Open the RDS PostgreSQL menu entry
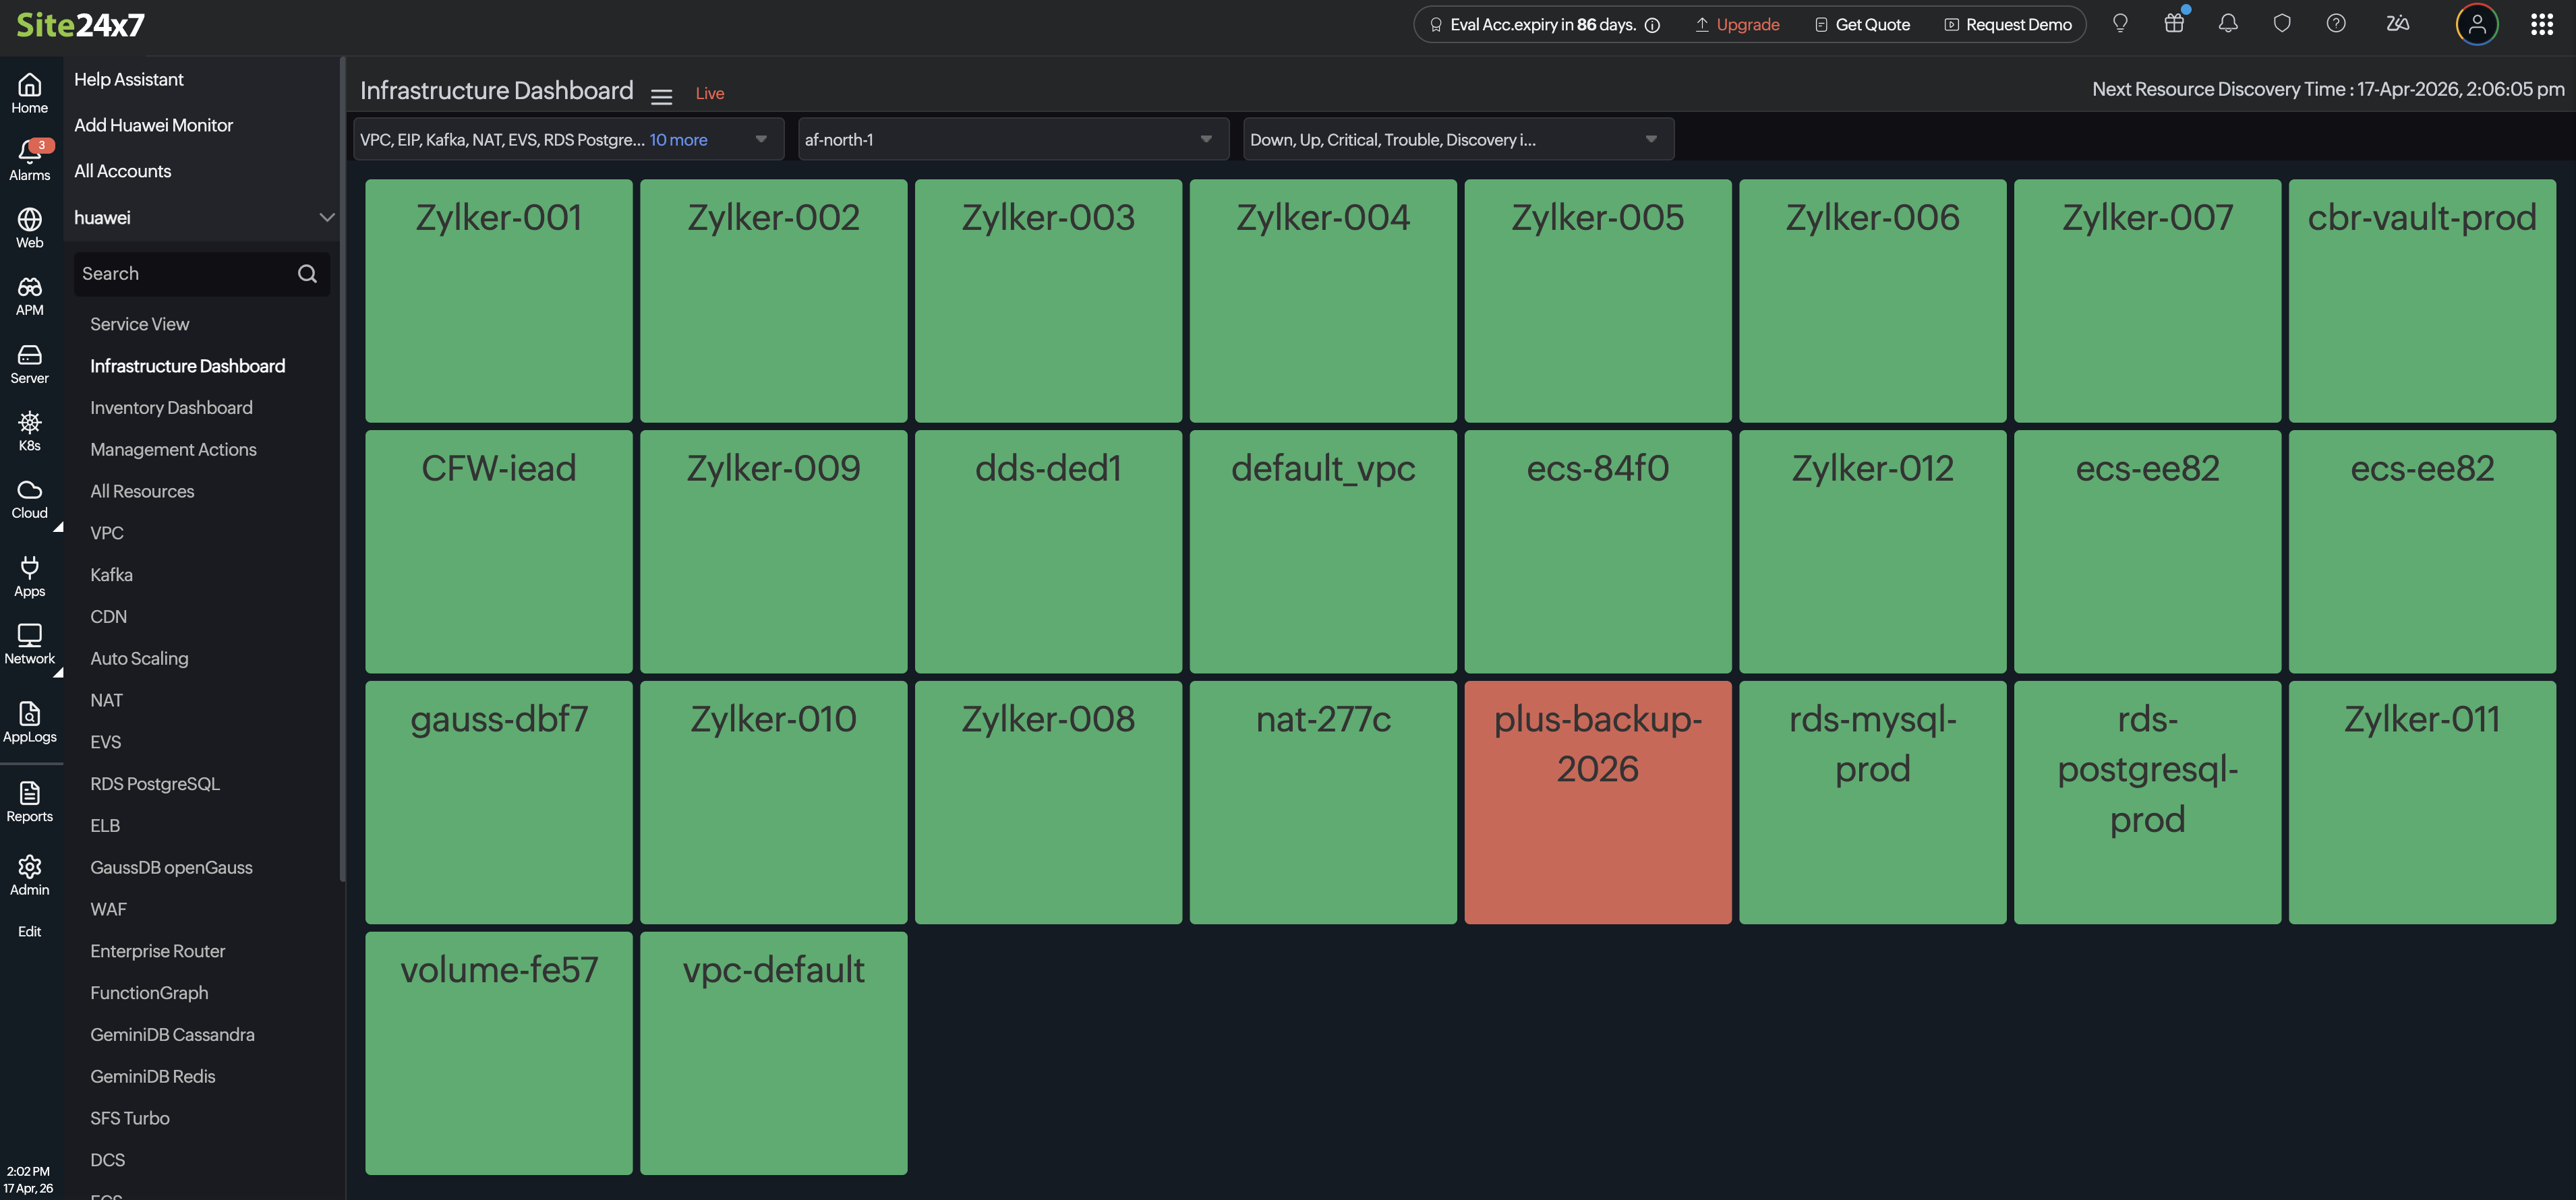 (155, 783)
